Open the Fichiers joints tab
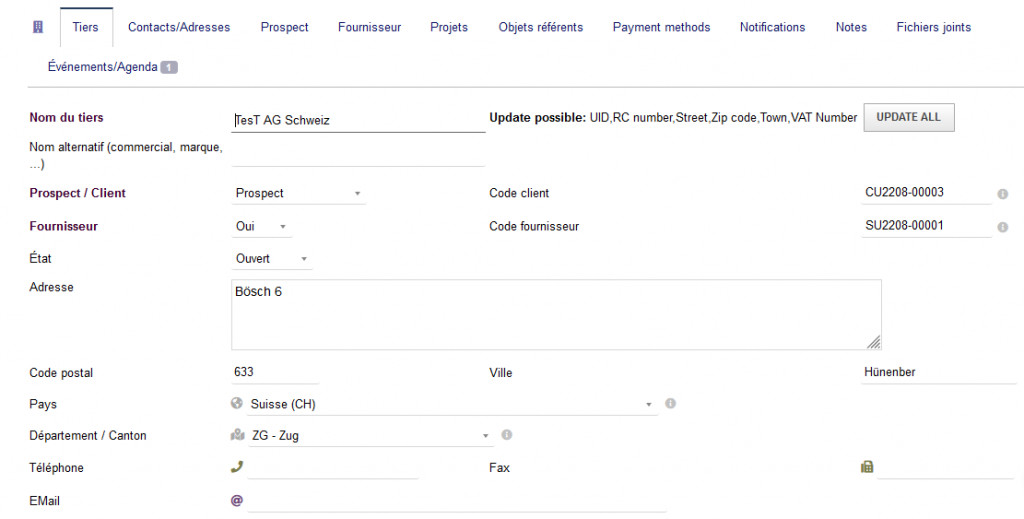This screenshot has width=1024, height=519. 933,27
